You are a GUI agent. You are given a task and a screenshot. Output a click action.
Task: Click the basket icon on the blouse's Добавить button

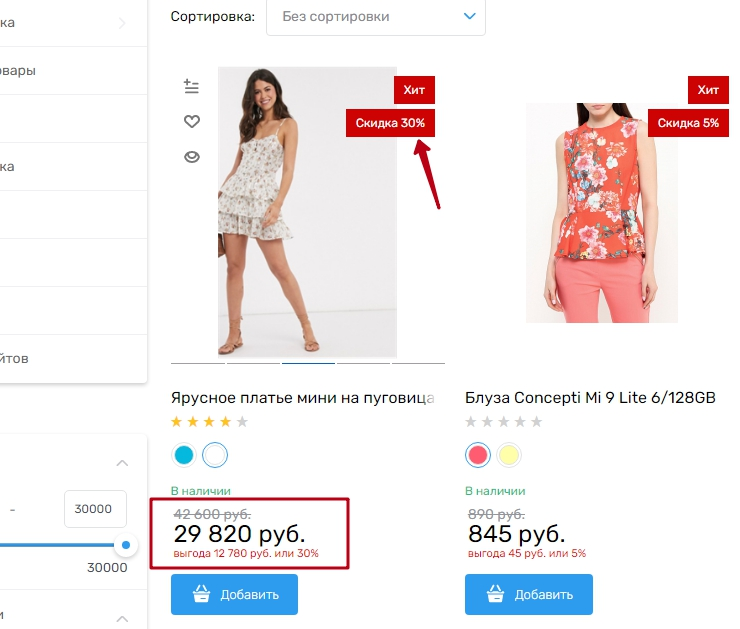coord(494,595)
